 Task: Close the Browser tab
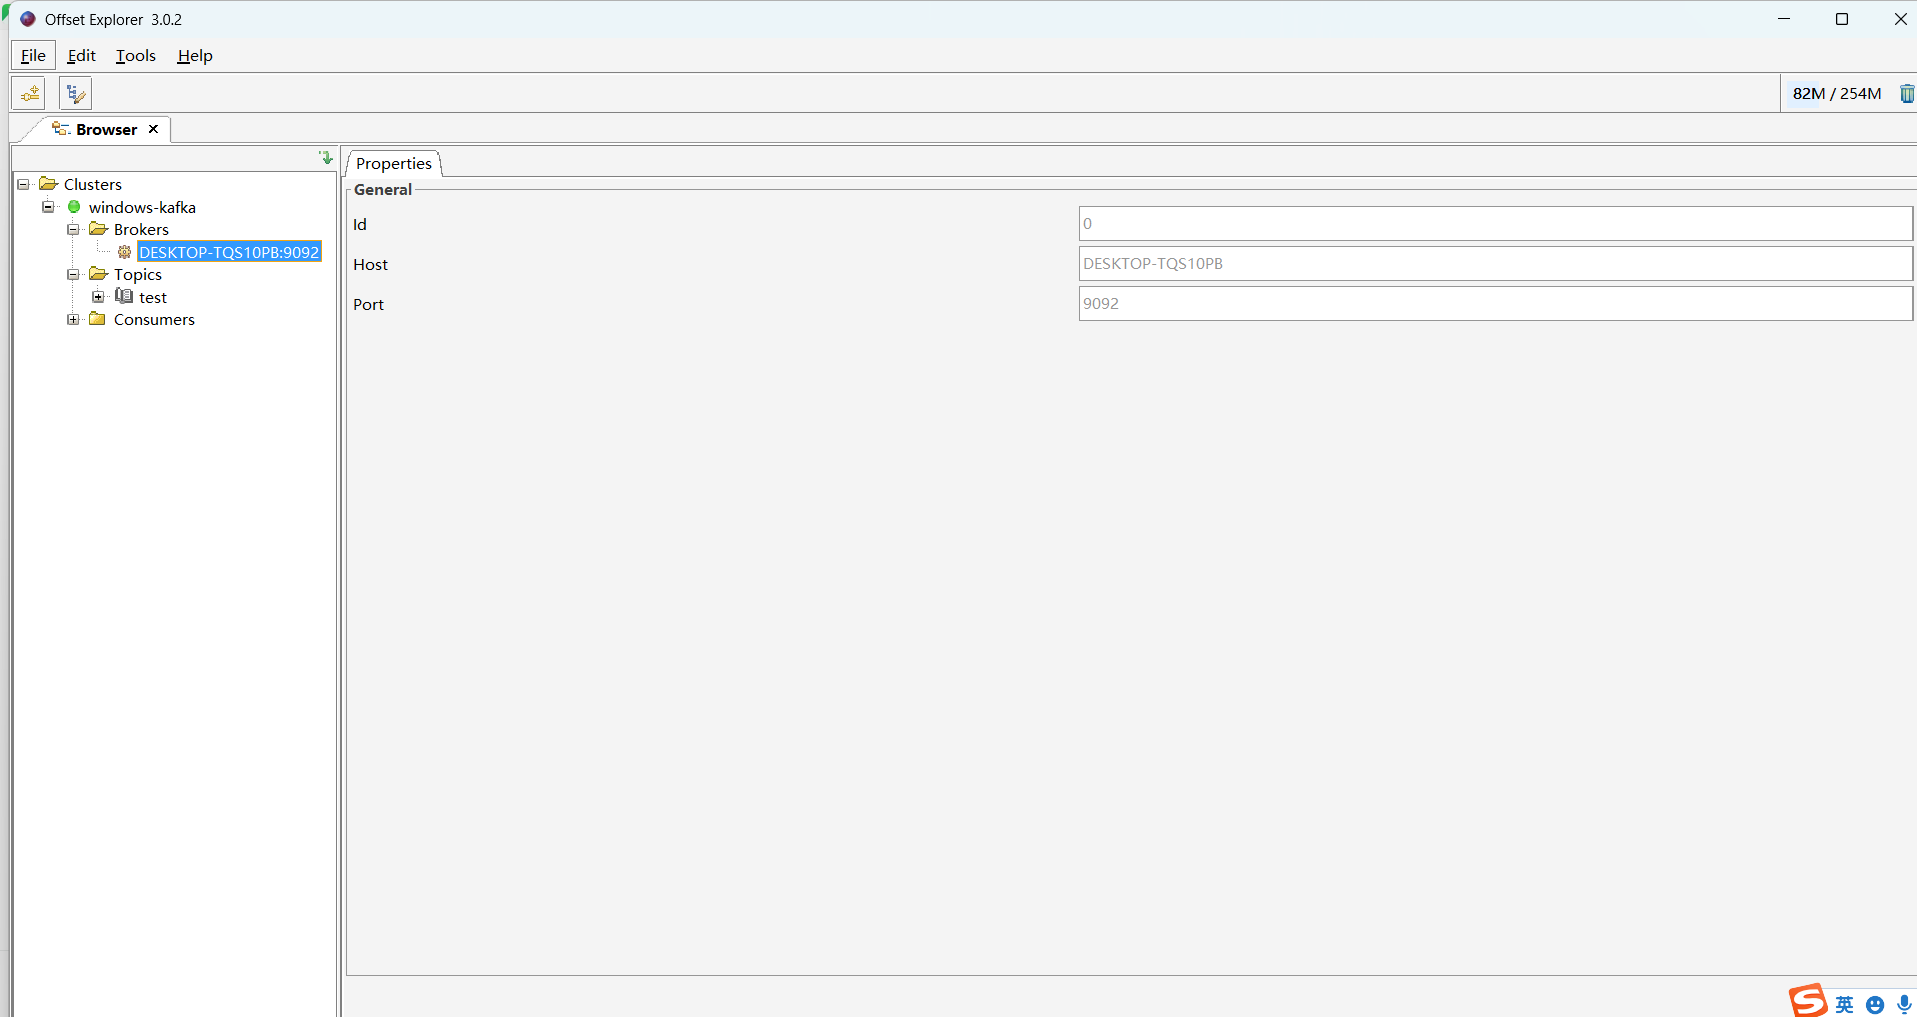click(153, 129)
